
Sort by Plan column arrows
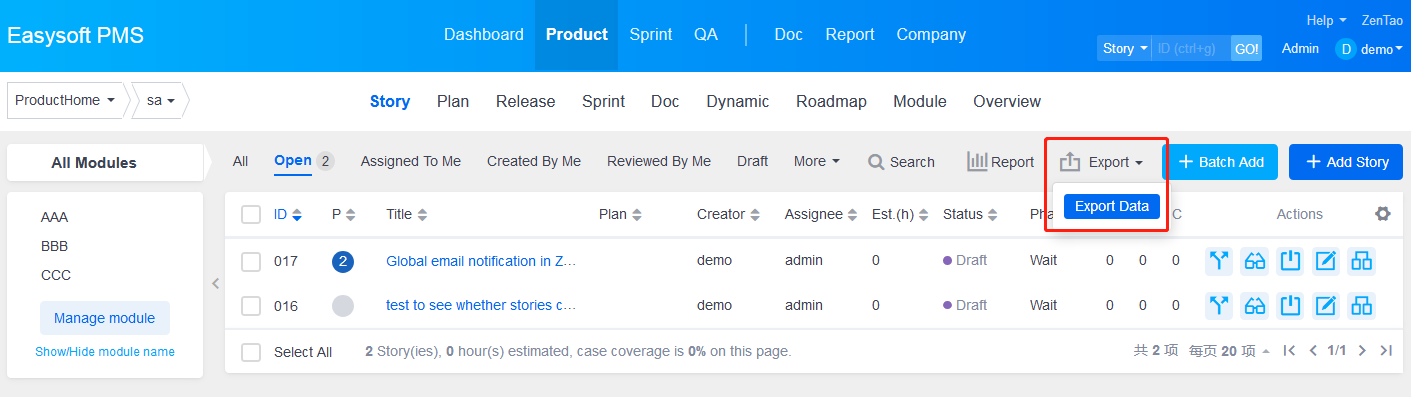click(637, 214)
